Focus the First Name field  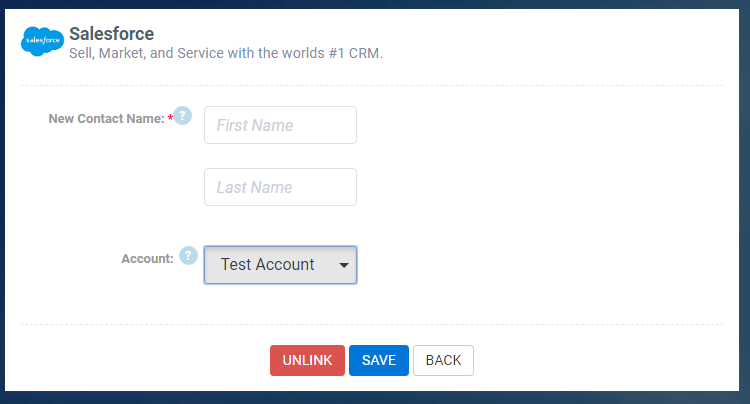coord(280,125)
